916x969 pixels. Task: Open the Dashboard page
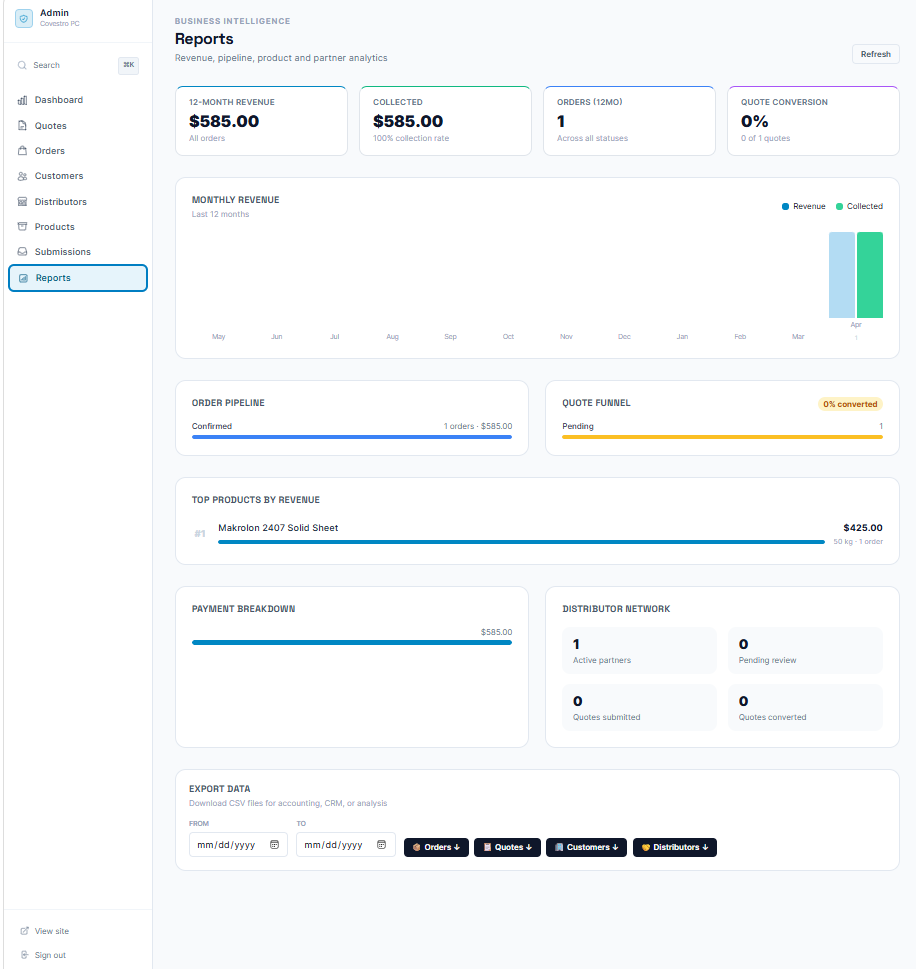click(78, 100)
